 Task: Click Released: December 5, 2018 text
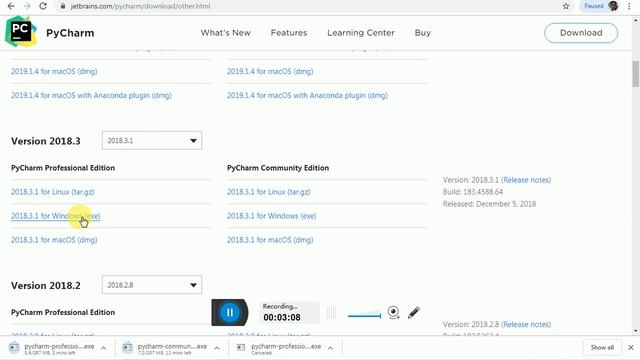[x=489, y=204]
